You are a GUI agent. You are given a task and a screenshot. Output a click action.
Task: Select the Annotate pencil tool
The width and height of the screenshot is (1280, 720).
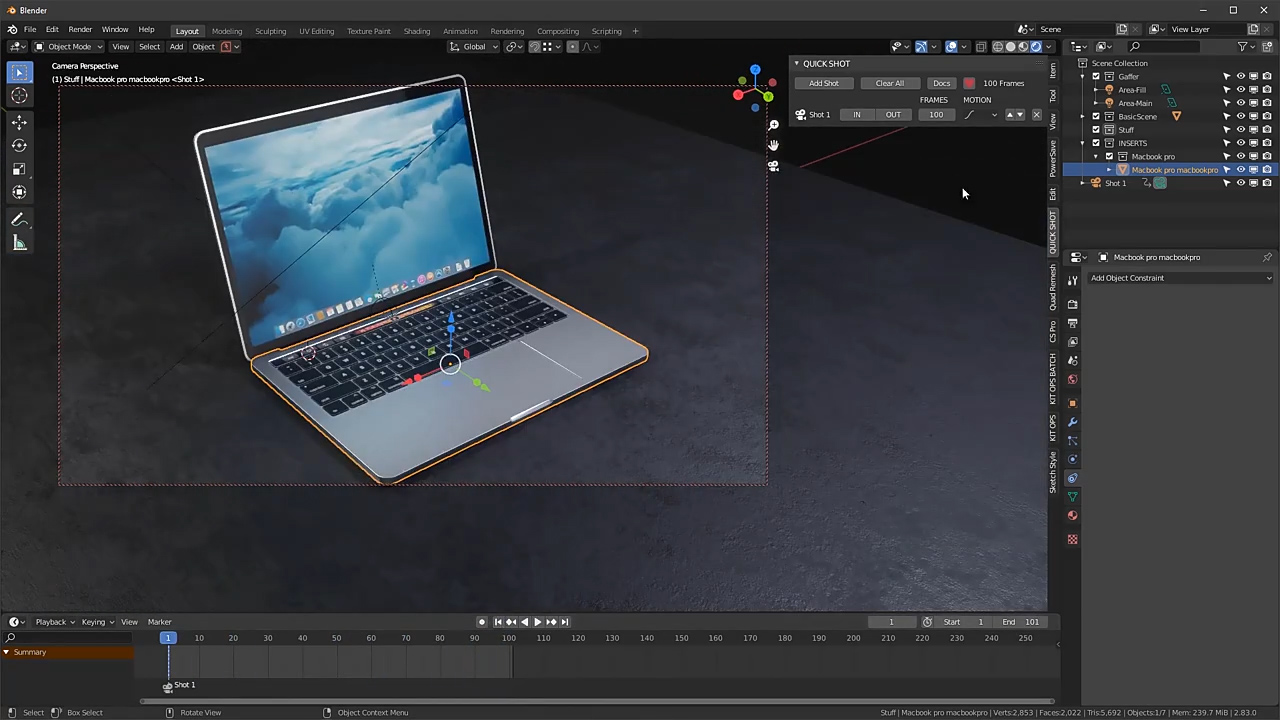pos(19,220)
